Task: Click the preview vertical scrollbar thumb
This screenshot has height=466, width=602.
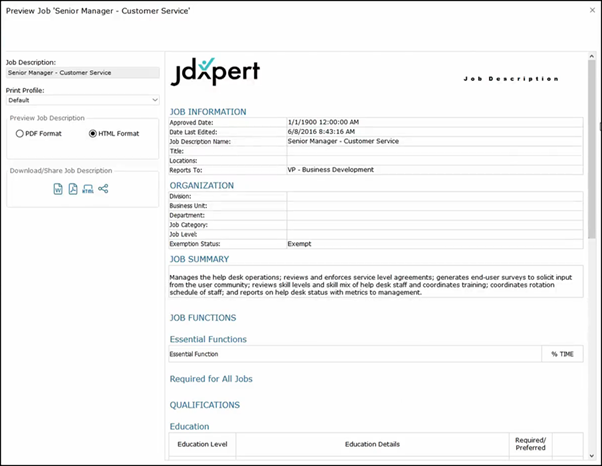Action: tap(593, 150)
